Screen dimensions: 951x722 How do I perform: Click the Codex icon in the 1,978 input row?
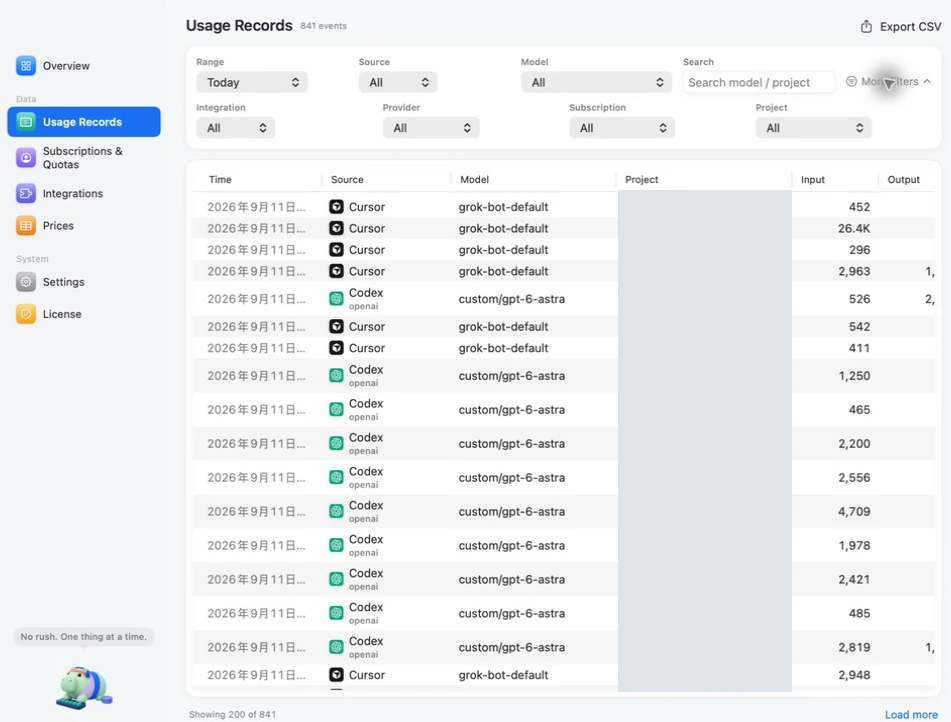click(336, 545)
